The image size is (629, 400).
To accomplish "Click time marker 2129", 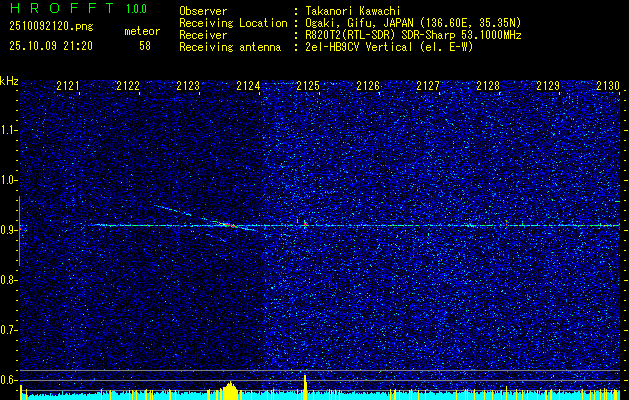I will 548,85.
